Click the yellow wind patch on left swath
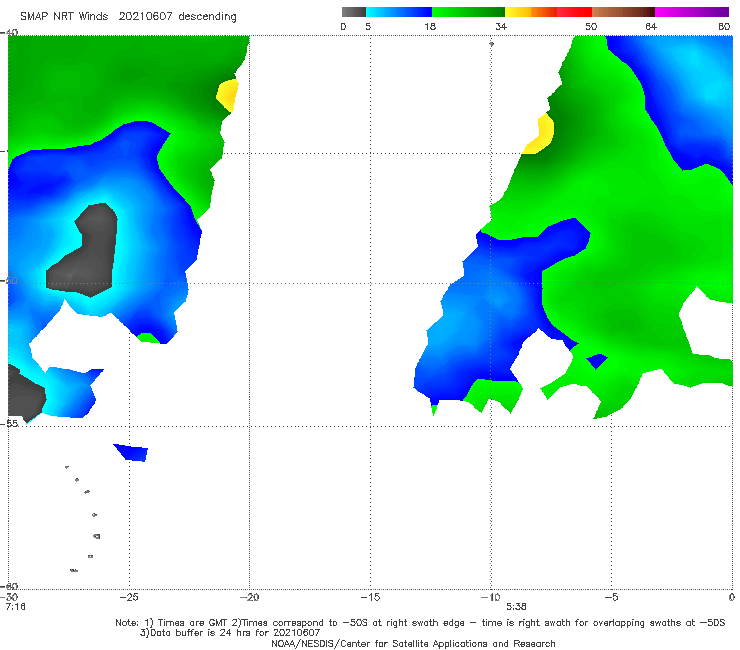This screenshot has height=650, width=740. pyautogui.click(x=228, y=95)
